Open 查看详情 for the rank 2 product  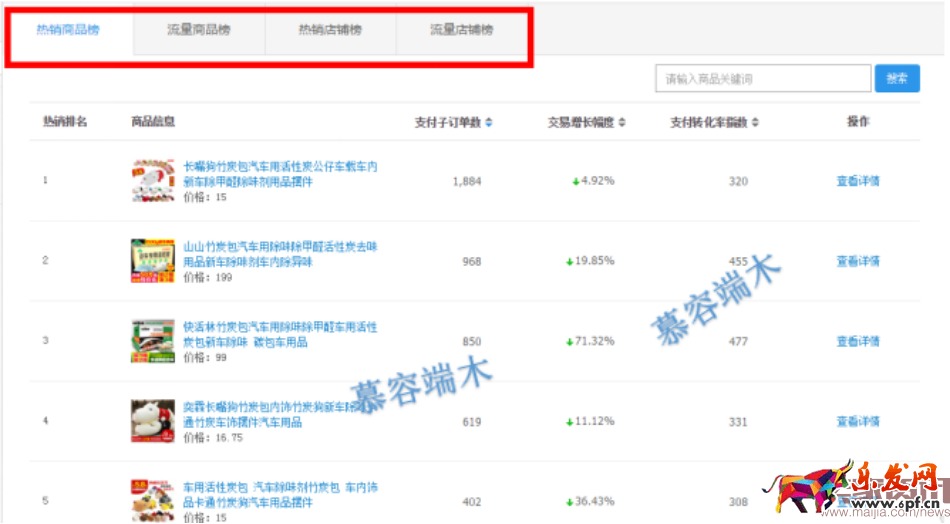point(858,261)
